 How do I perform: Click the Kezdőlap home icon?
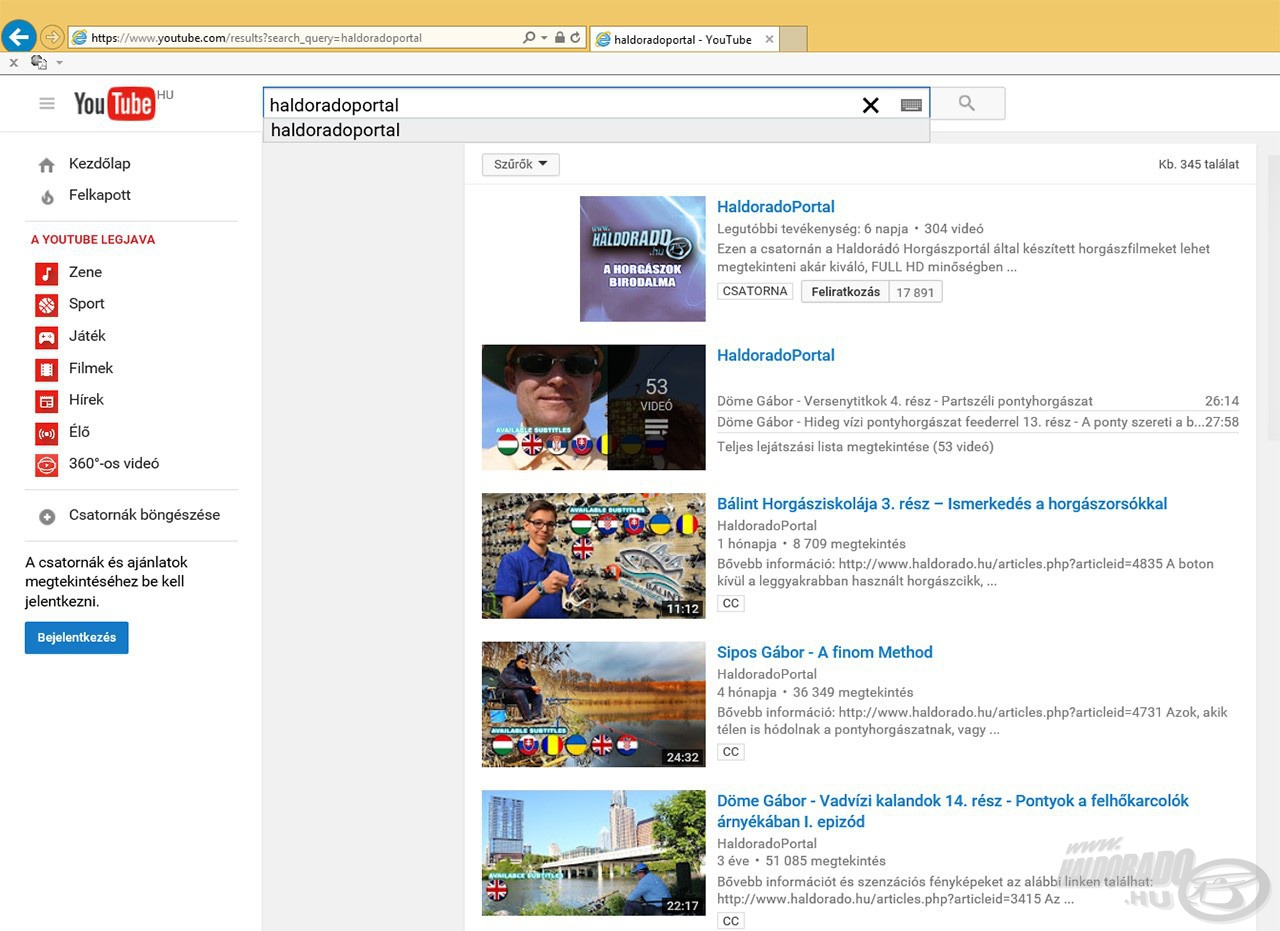47,165
